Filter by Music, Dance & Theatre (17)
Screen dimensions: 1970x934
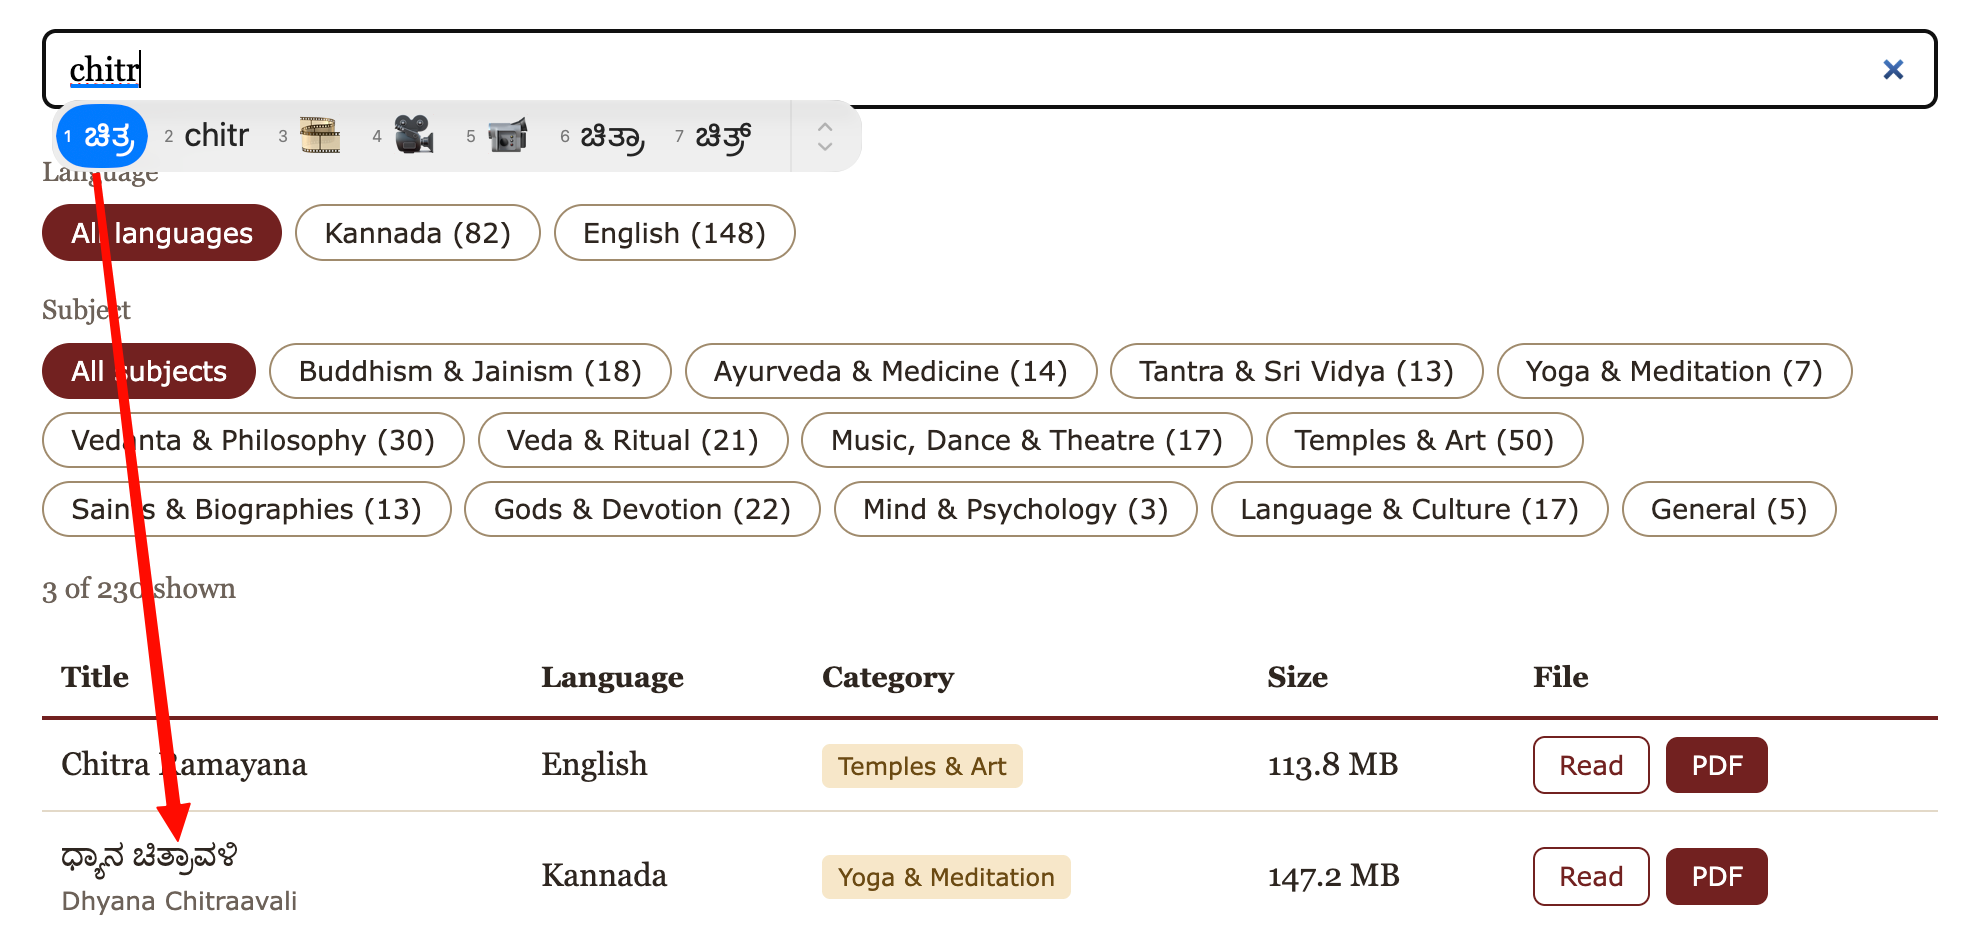(1027, 440)
